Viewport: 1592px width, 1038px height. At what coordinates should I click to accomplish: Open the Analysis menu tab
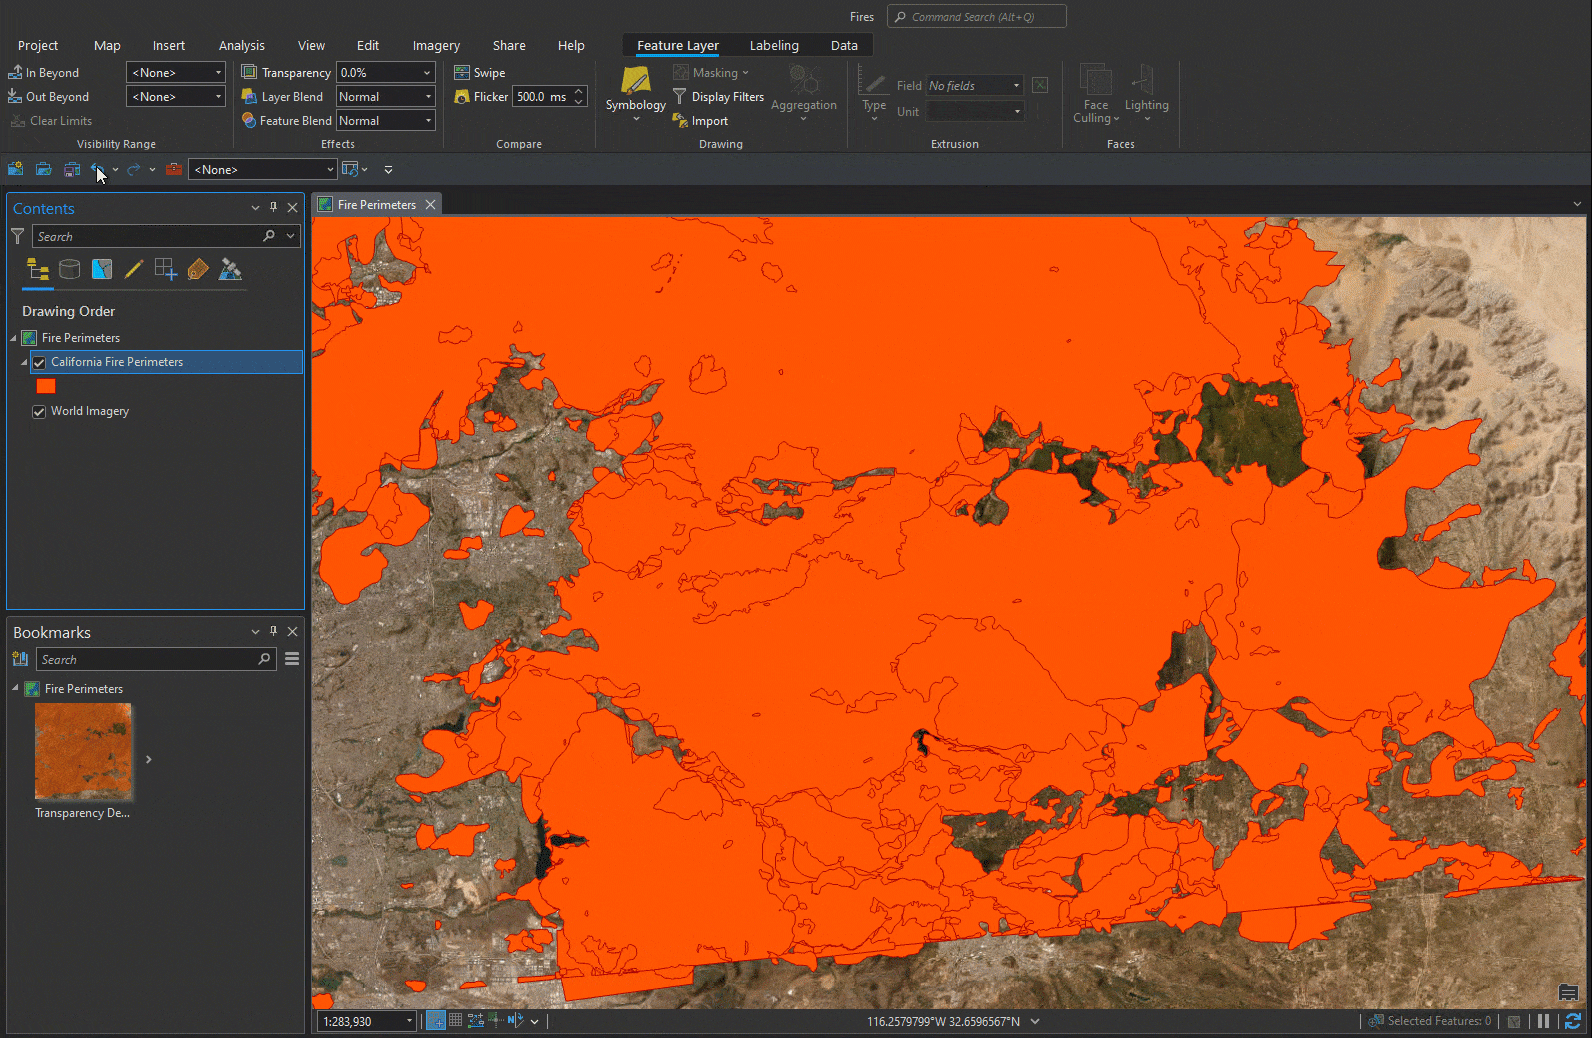coord(241,45)
